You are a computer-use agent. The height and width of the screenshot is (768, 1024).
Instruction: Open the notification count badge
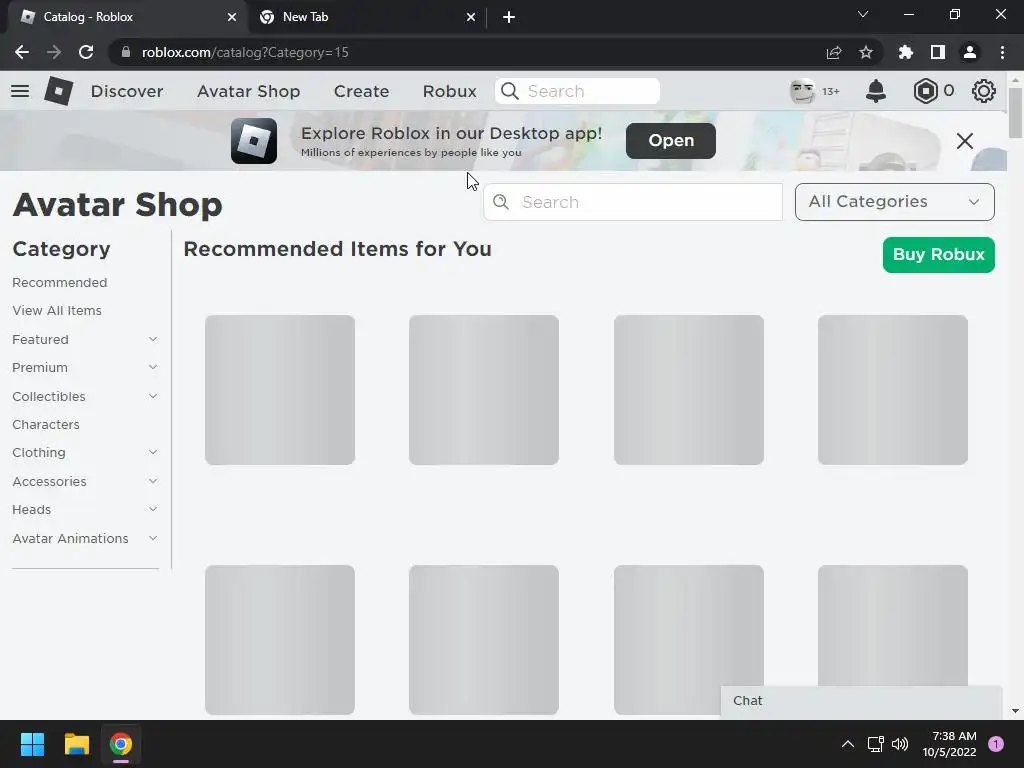996,744
